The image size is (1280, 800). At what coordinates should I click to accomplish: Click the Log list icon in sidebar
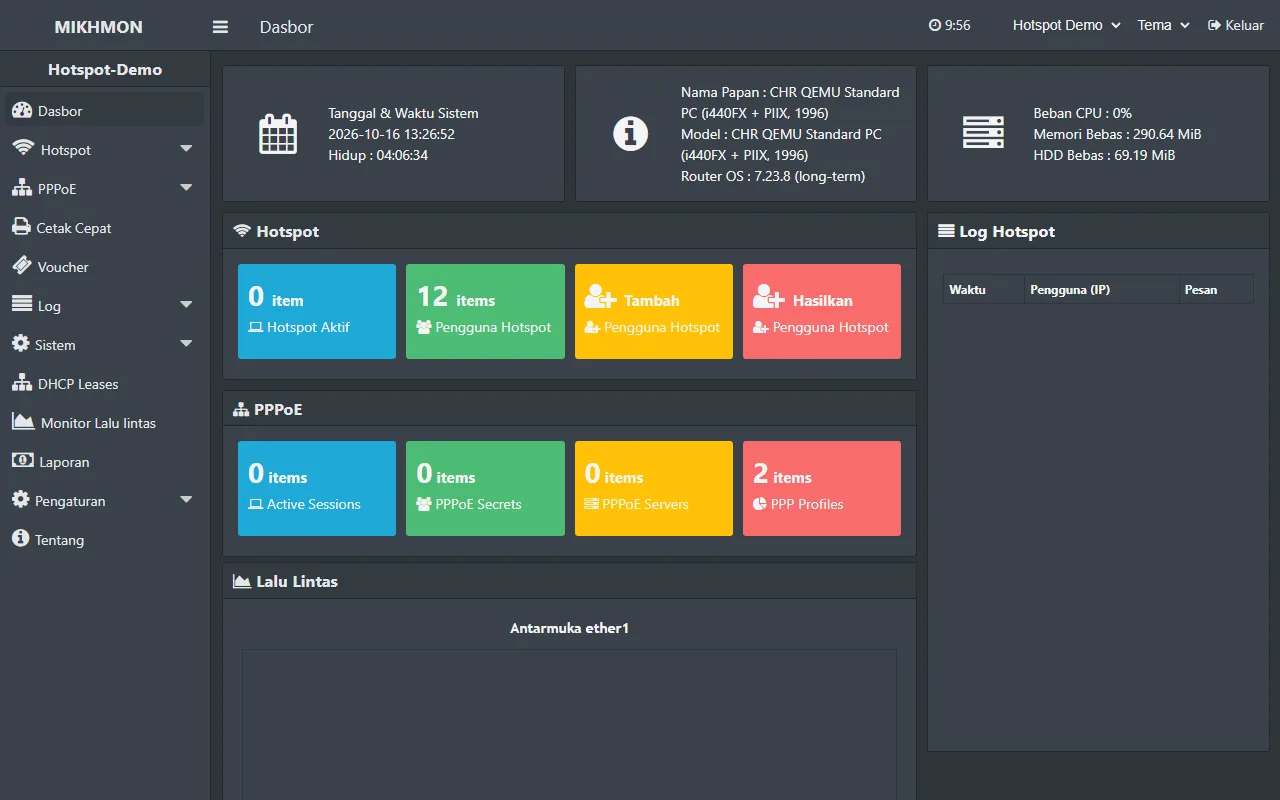(22, 305)
